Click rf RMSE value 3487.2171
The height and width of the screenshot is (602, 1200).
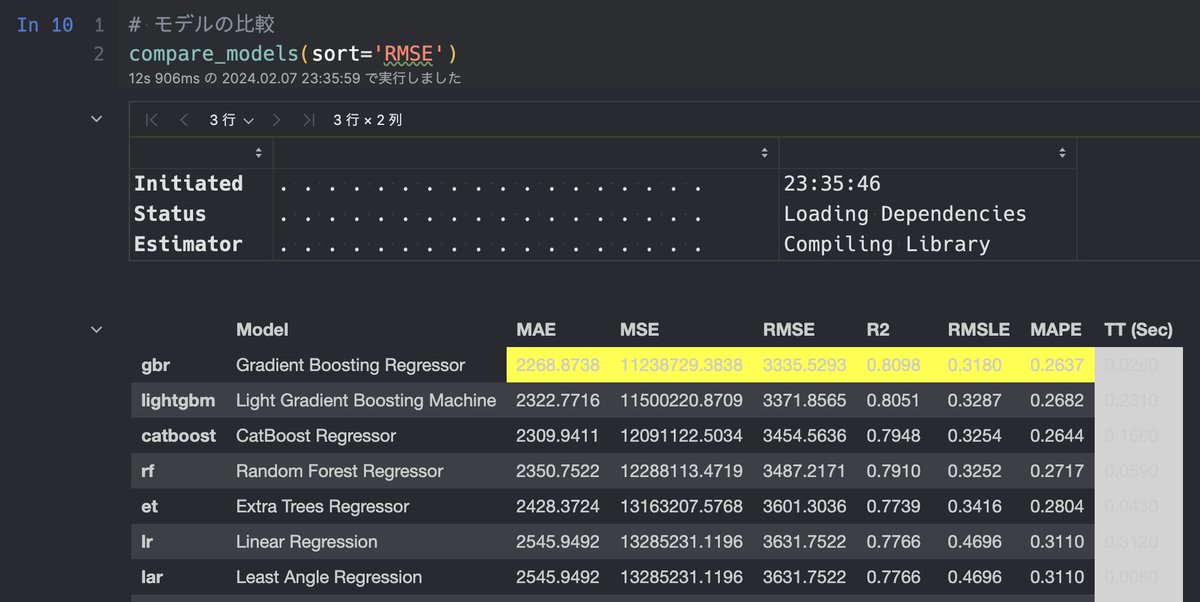click(x=805, y=471)
